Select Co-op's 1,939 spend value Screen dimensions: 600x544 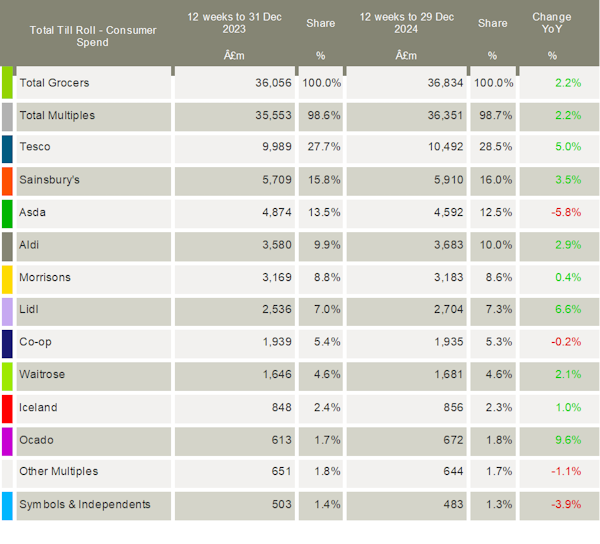coord(277,342)
